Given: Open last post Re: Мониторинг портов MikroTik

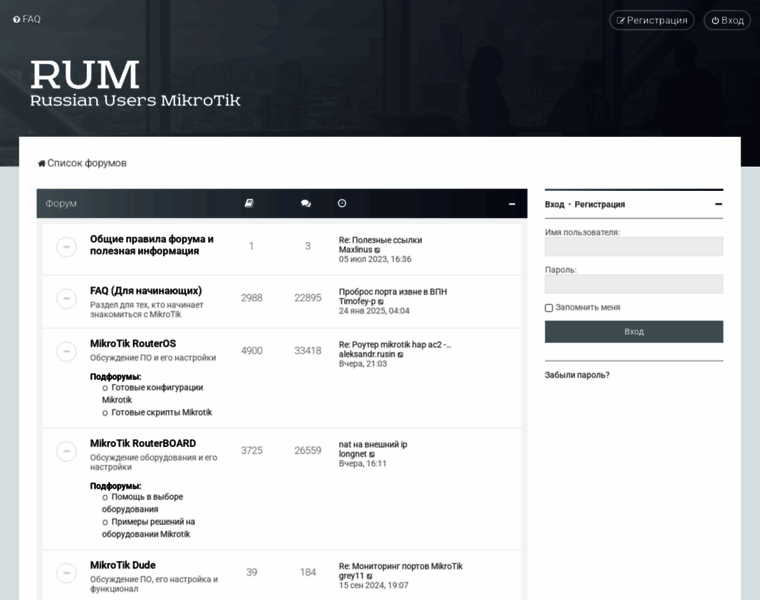Looking at the screenshot, I should click(x=400, y=566).
